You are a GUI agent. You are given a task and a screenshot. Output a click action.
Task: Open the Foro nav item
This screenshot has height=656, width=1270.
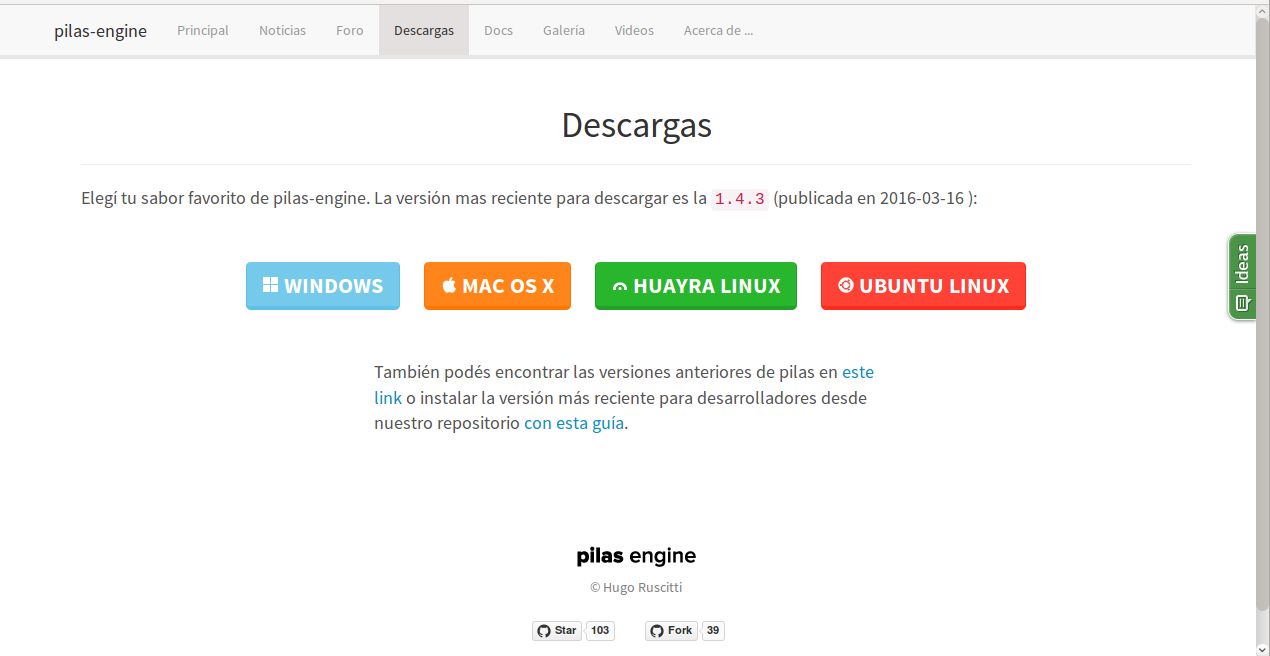click(x=350, y=30)
